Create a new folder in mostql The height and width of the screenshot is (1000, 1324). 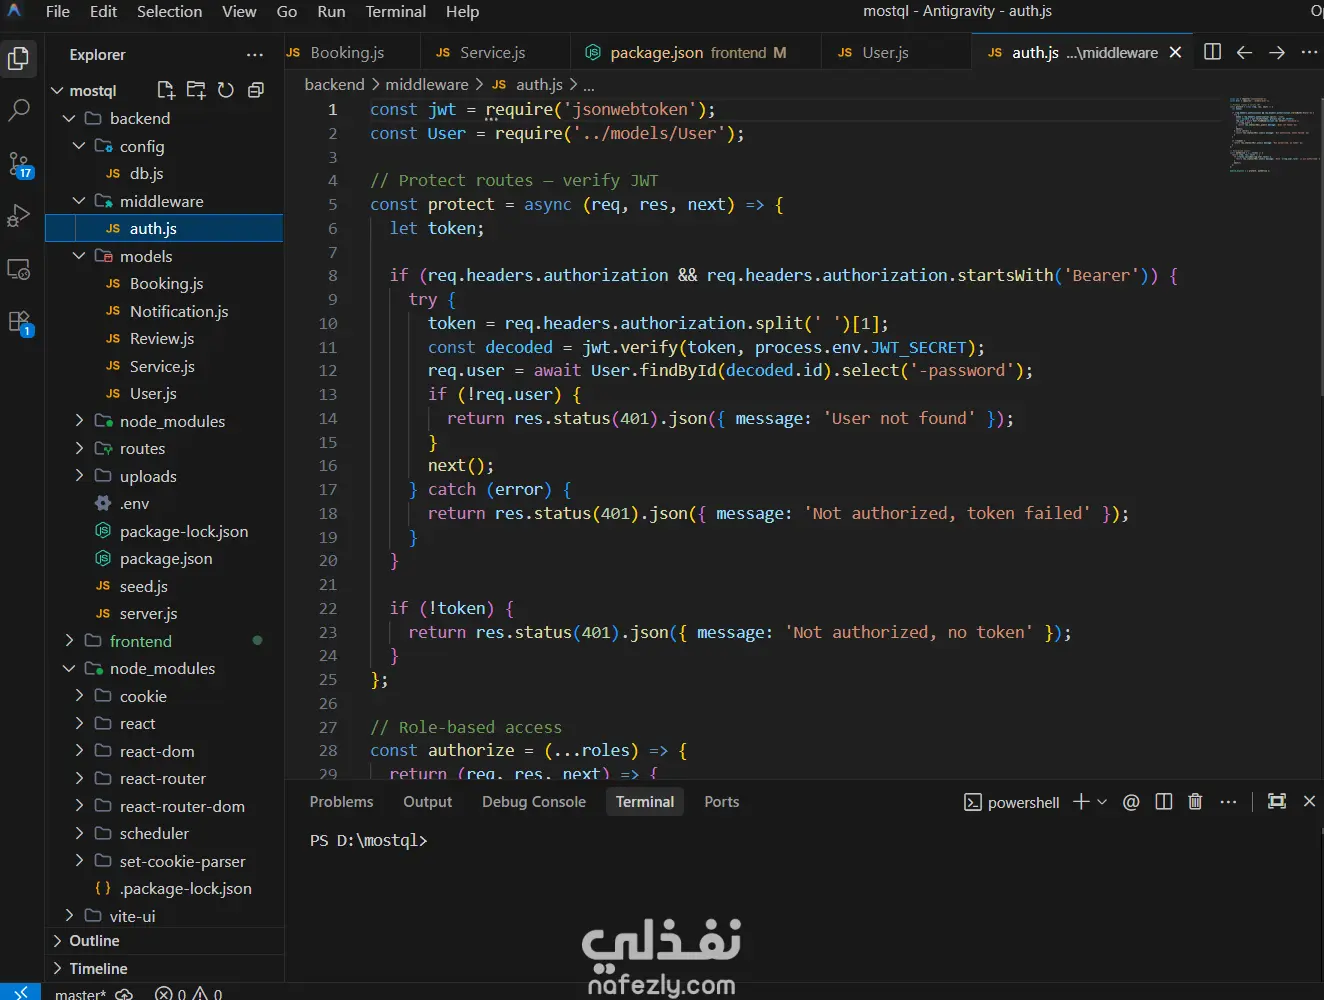[x=196, y=90]
